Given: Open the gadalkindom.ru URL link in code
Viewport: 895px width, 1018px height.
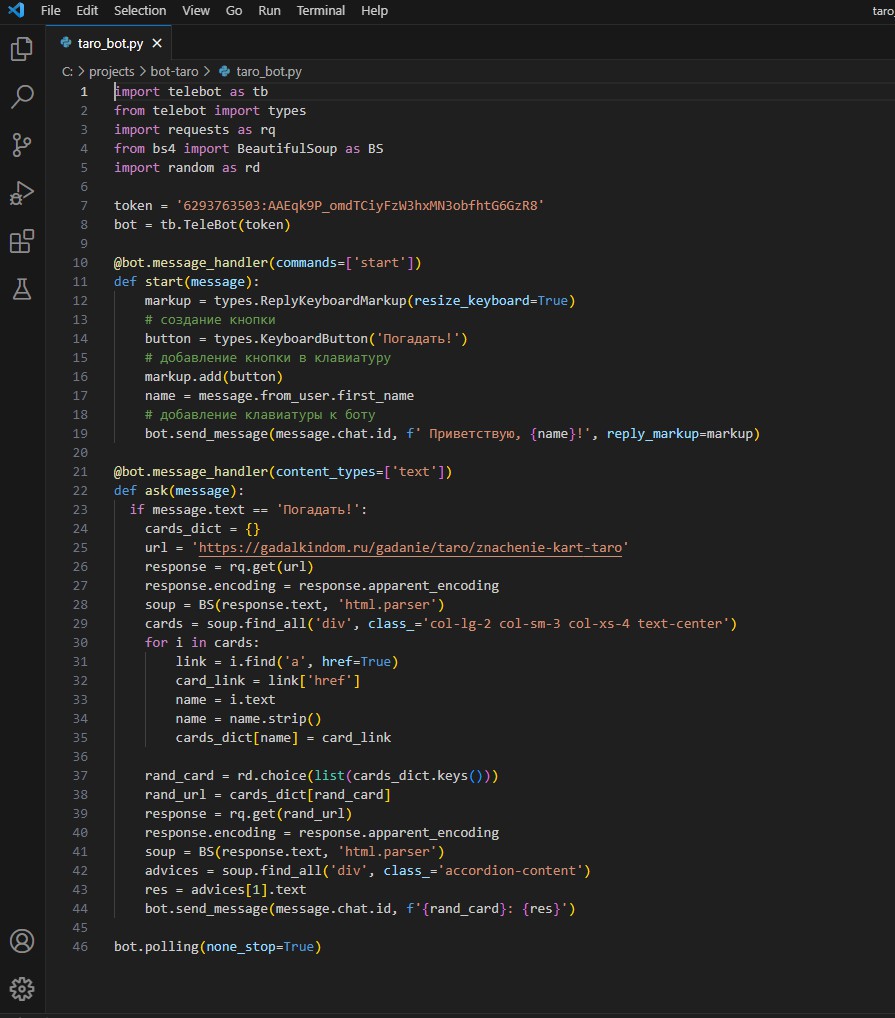Looking at the screenshot, I should click(410, 547).
